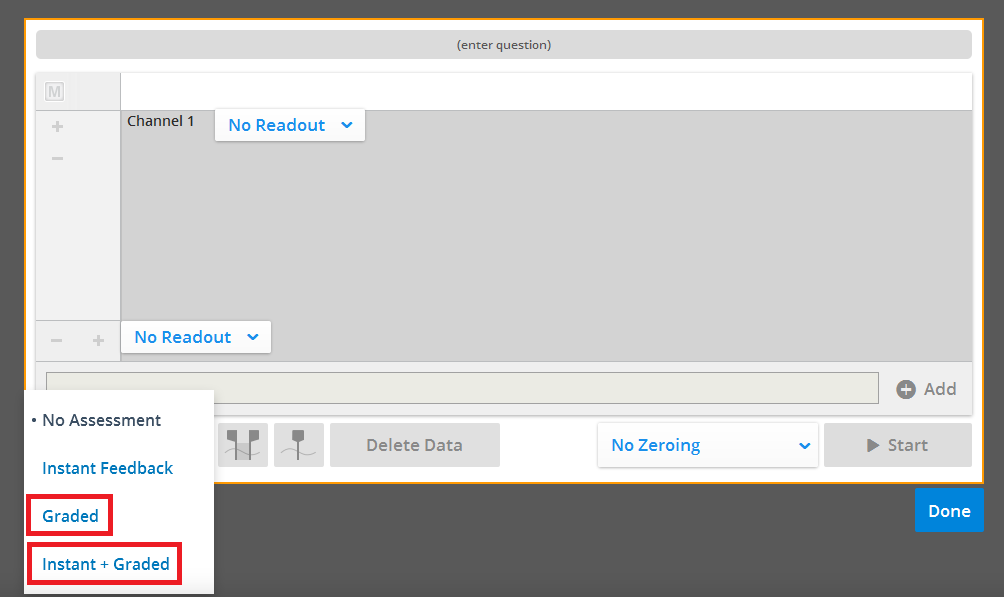Click the vertical axis plus zoom icon
The image size is (1004, 597).
point(57,127)
